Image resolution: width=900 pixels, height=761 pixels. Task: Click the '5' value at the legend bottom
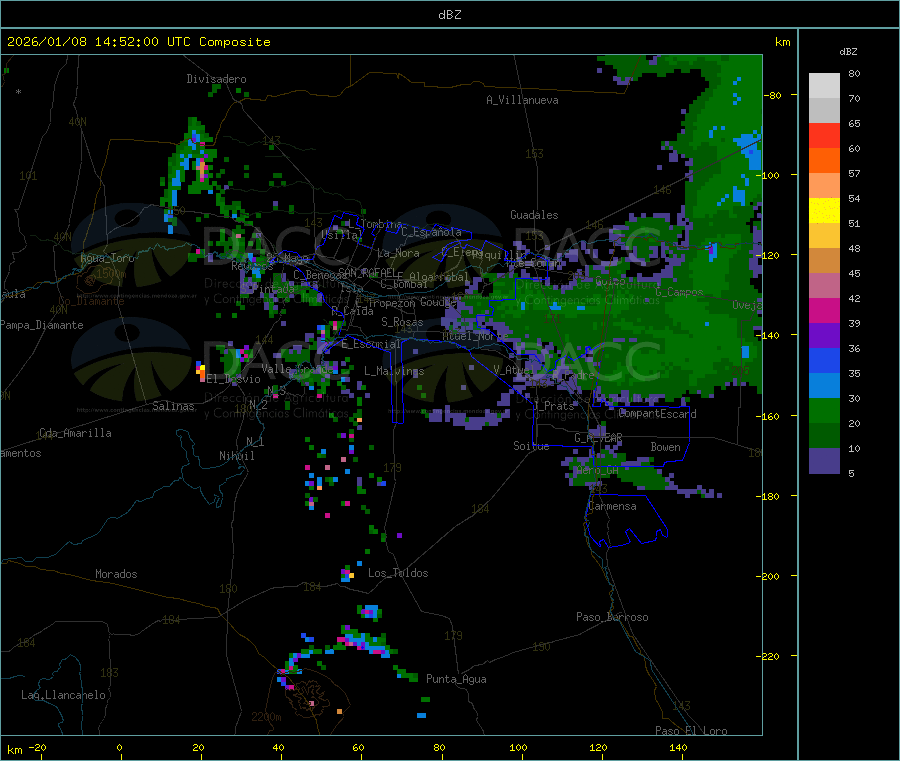coord(851,473)
